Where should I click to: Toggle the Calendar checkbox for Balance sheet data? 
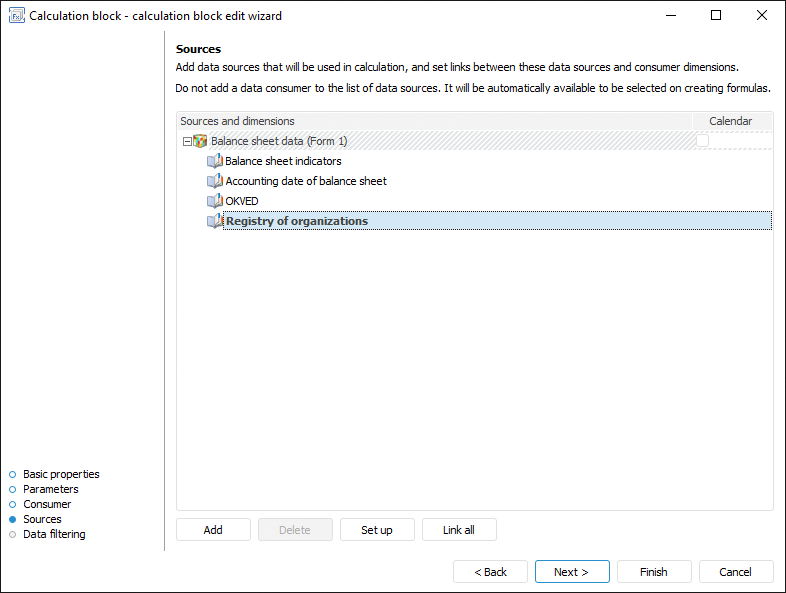pos(702,141)
